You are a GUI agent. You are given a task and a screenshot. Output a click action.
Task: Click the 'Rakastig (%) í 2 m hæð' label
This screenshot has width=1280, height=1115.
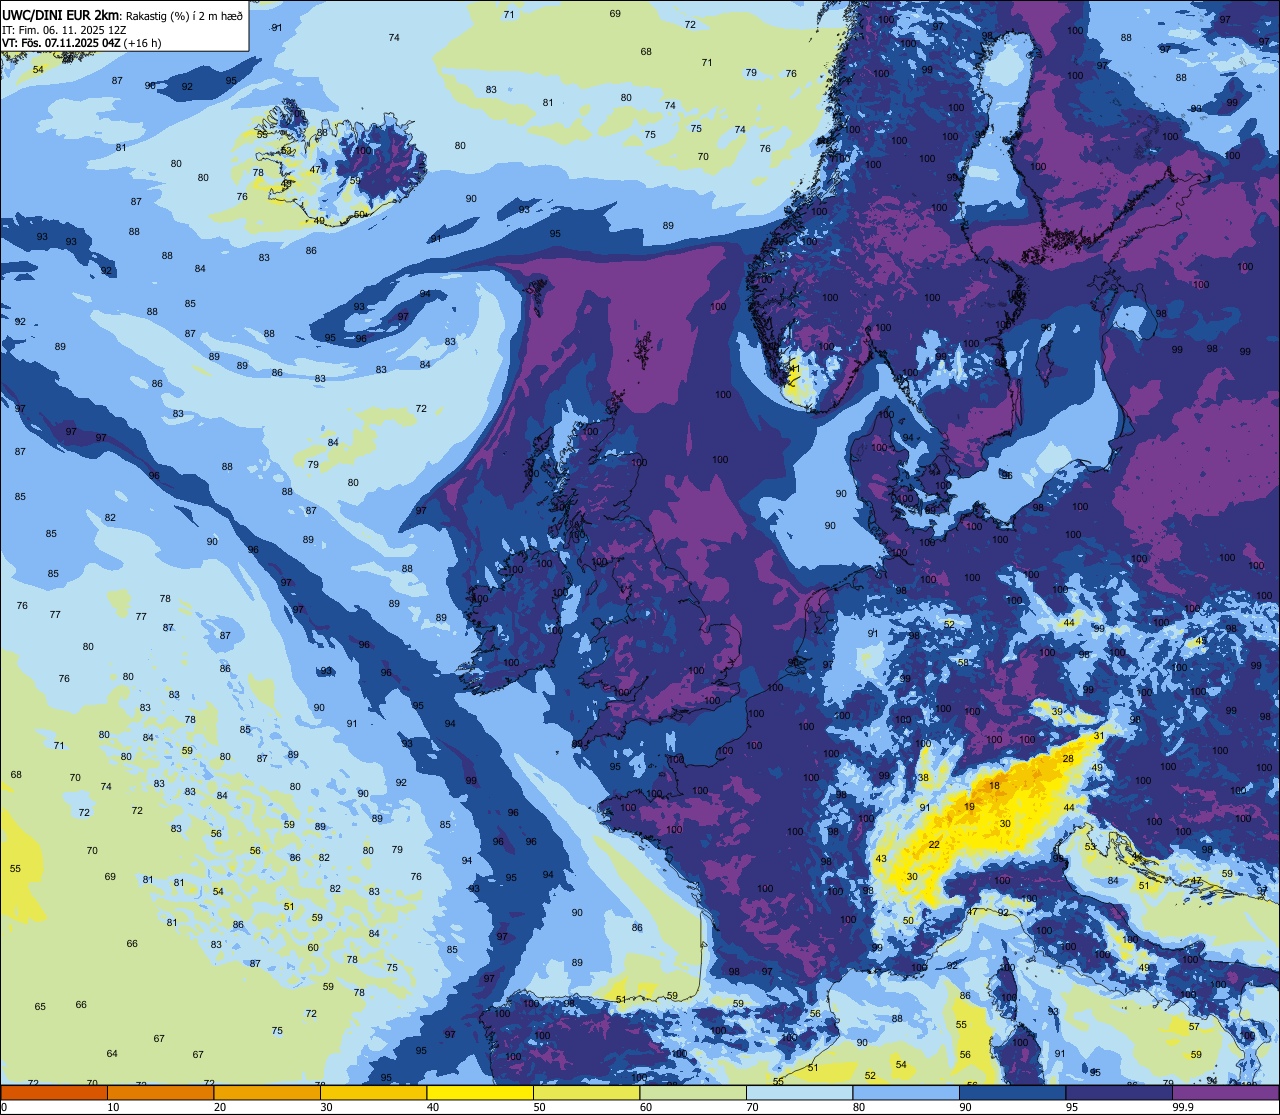pos(184,15)
